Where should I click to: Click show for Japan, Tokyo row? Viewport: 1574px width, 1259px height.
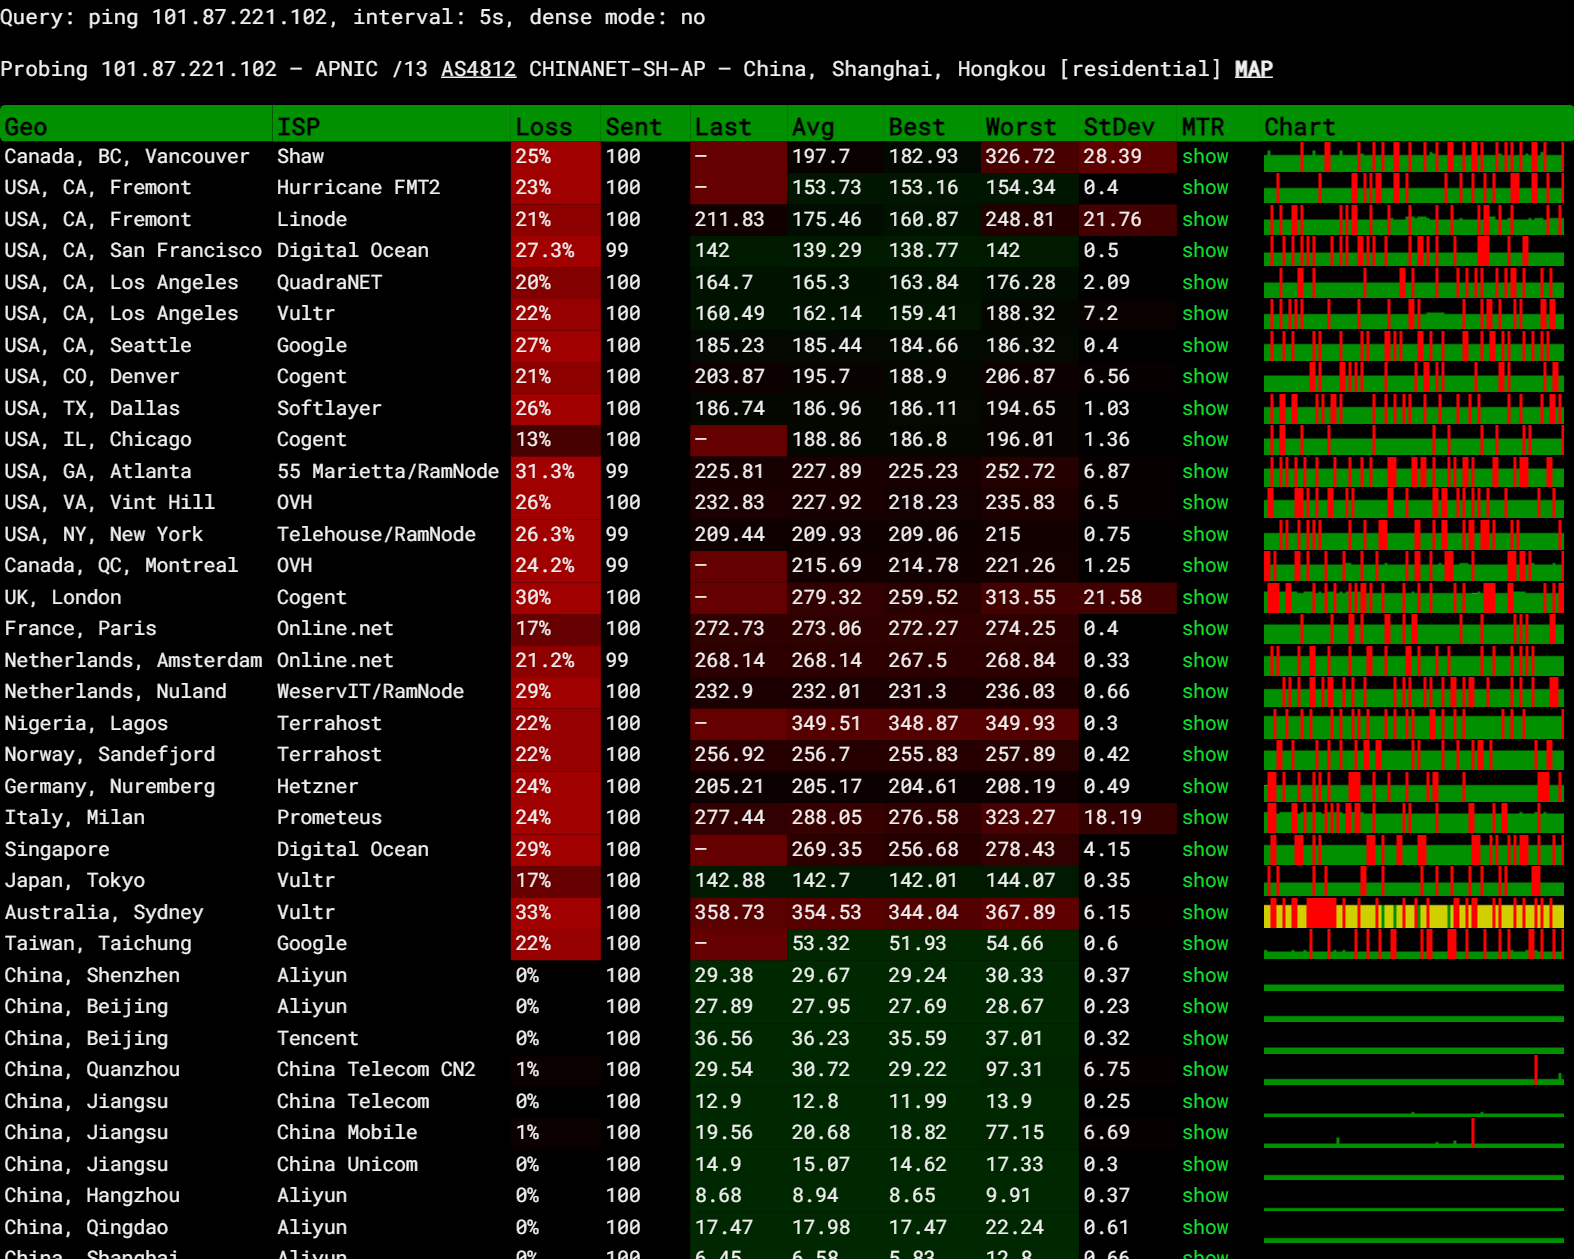(1205, 881)
